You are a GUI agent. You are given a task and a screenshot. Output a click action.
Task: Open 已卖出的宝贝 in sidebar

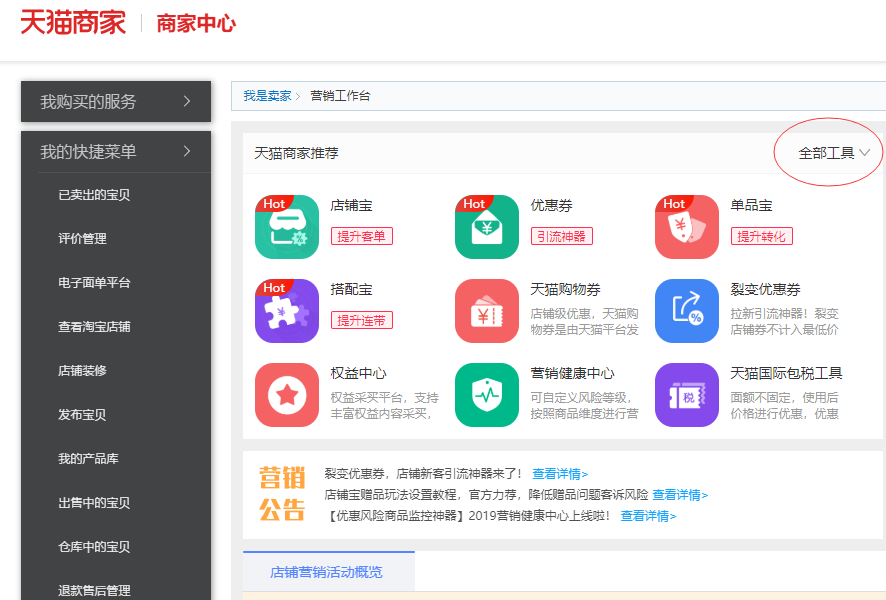point(94,195)
